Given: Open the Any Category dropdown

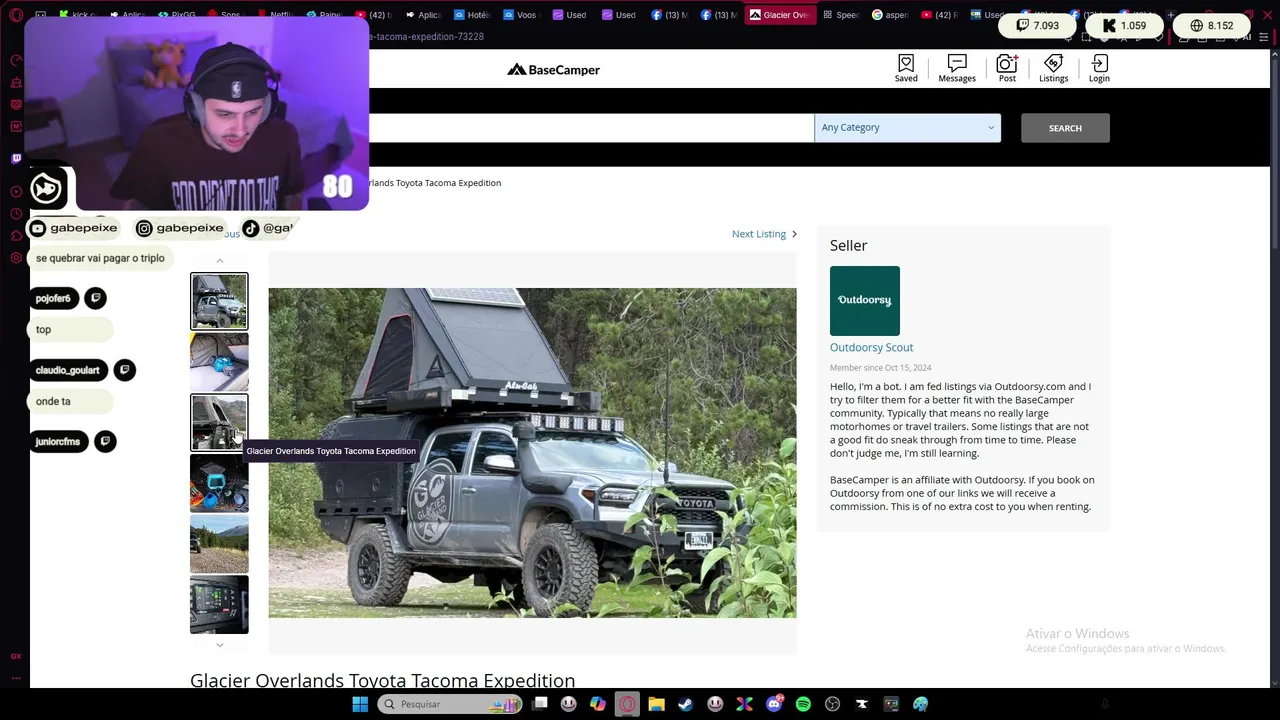Looking at the screenshot, I should [907, 128].
